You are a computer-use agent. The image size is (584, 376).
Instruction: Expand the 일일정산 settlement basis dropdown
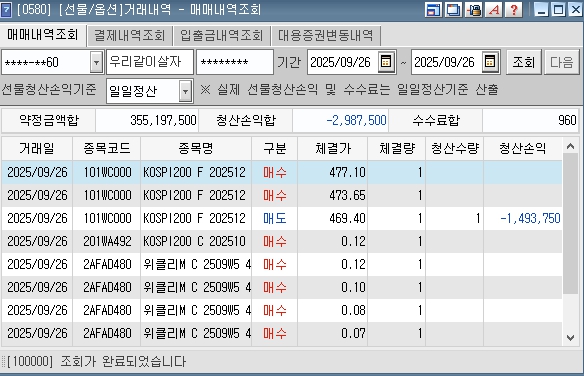[185, 91]
